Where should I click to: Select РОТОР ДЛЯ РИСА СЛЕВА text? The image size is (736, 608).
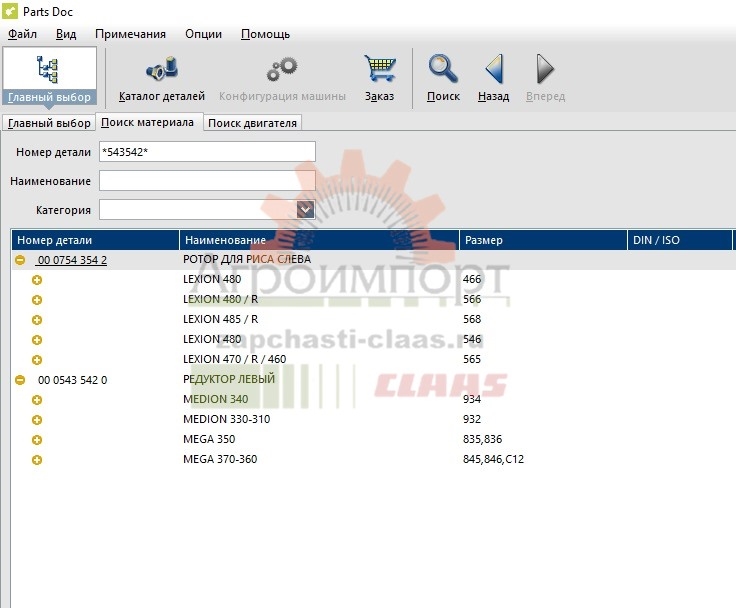247,259
